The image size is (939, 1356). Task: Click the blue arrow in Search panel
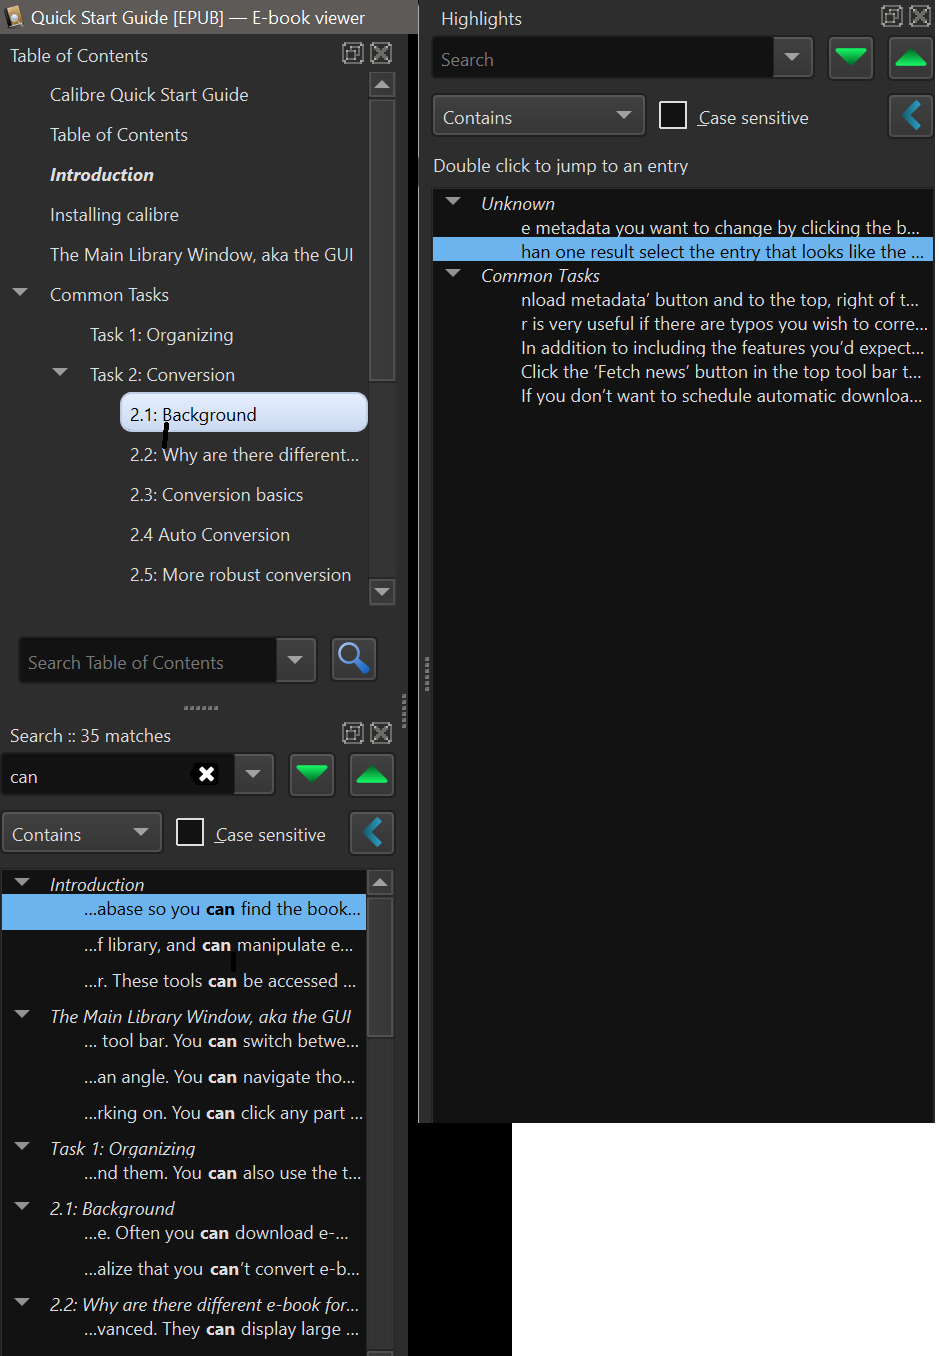pyautogui.click(x=372, y=833)
